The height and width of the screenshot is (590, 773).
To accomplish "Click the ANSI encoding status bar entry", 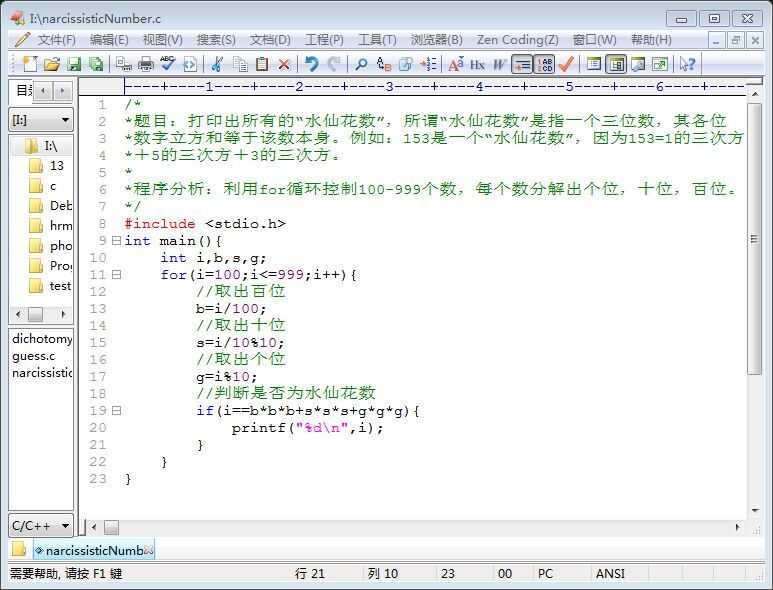I will click(610, 574).
